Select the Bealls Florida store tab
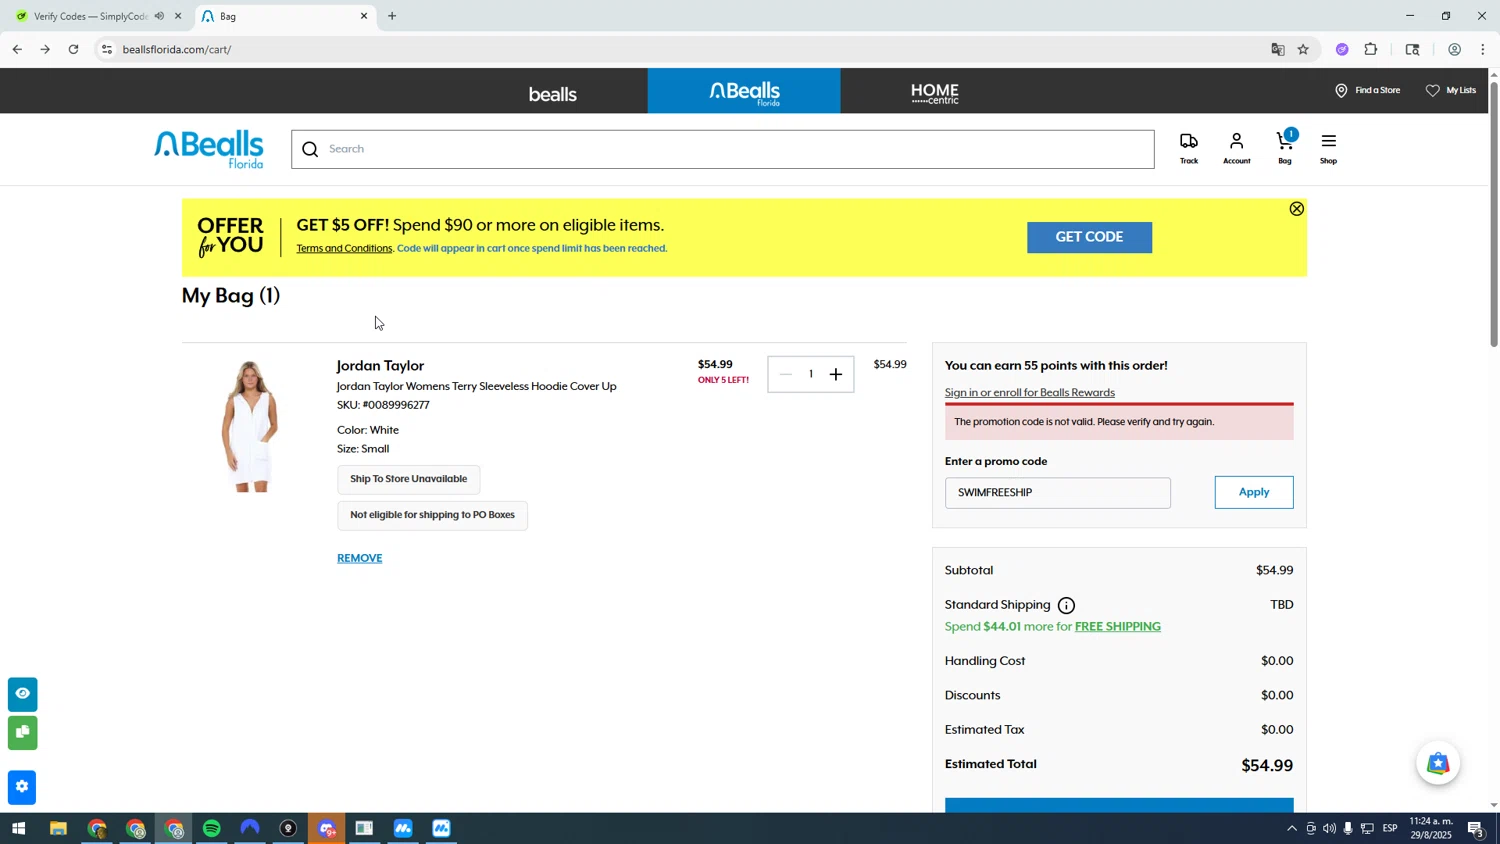1500x844 pixels. coord(744,92)
